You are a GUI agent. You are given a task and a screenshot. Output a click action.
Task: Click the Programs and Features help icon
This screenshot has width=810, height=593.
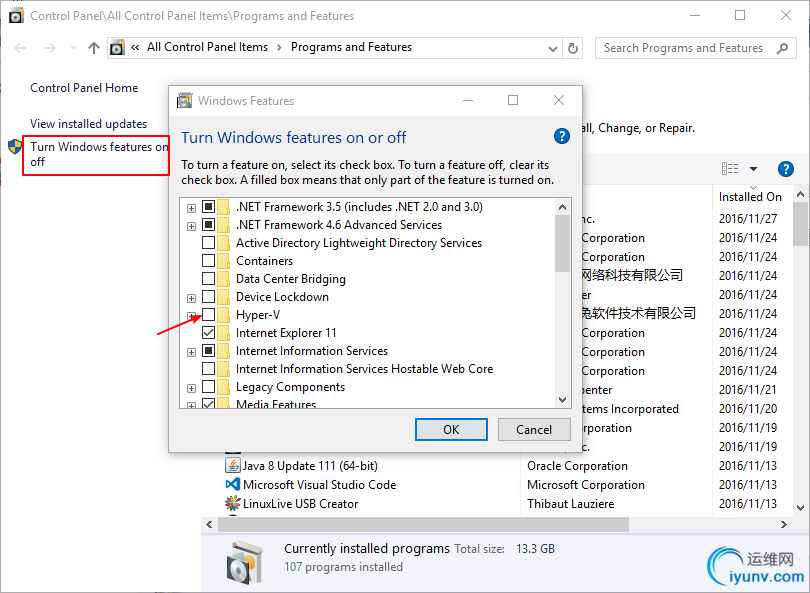(785, 169)
